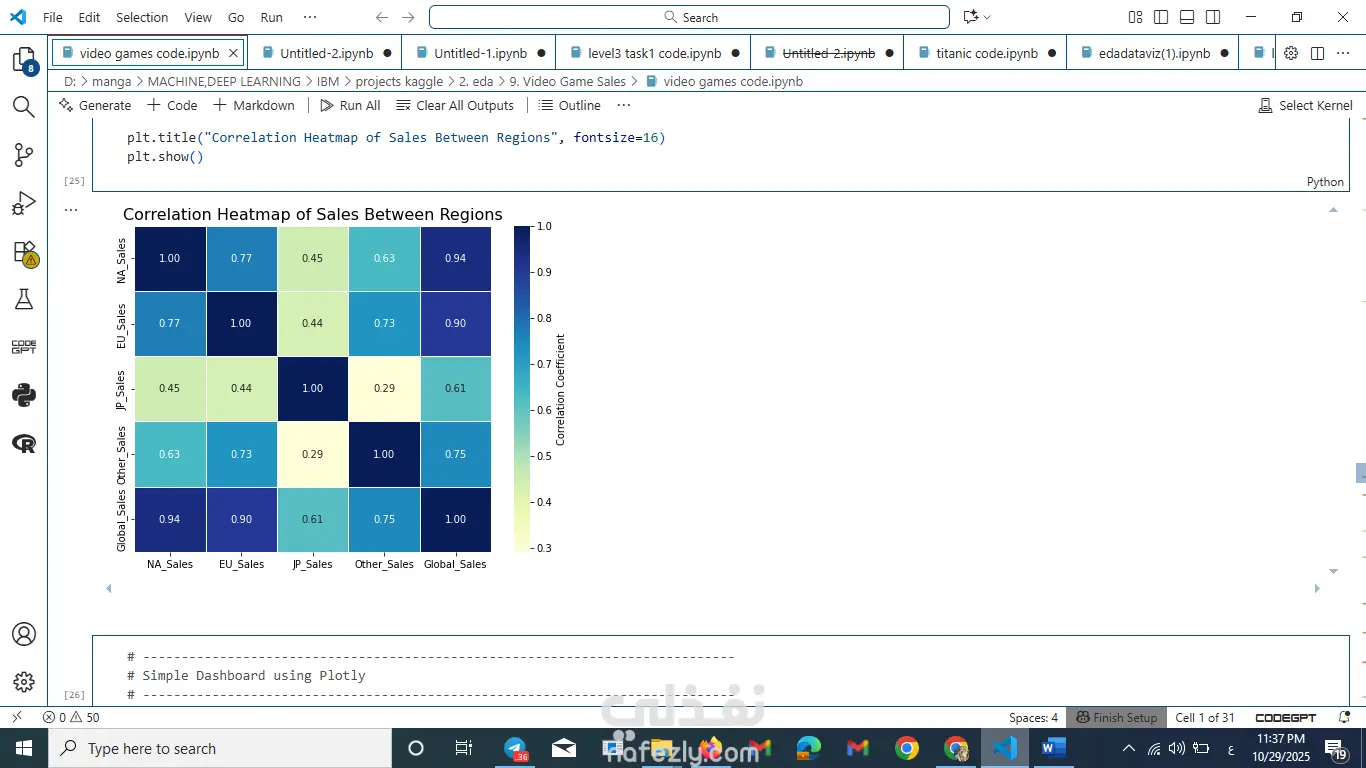This screenshot has width=1366, height=768.
Task: Expand the Copilot chat dropdown chevron
Action: click(x=987, y=17)
